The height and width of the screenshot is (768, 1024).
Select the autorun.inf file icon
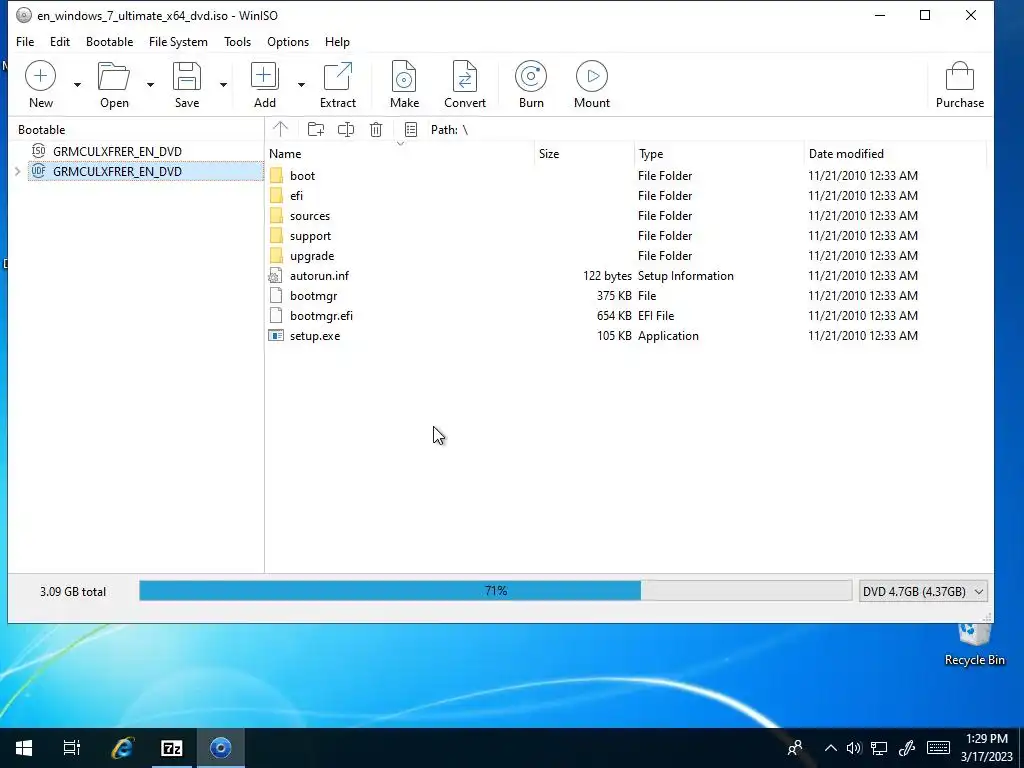pos(276,276)
